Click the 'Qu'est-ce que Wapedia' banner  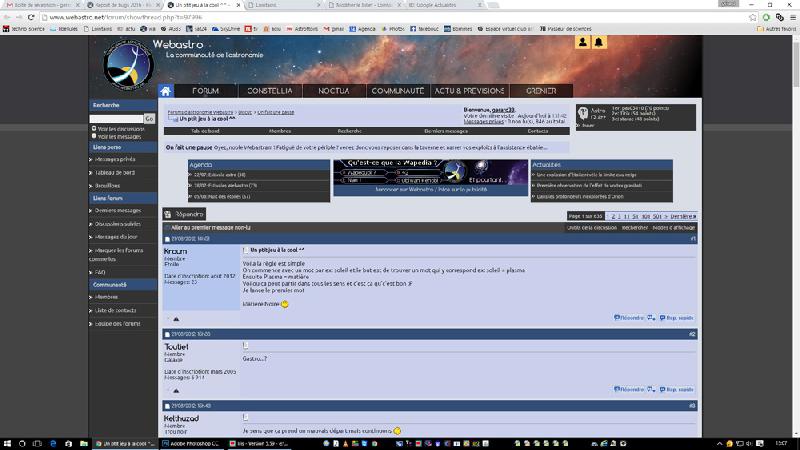(x=431, y=173)
